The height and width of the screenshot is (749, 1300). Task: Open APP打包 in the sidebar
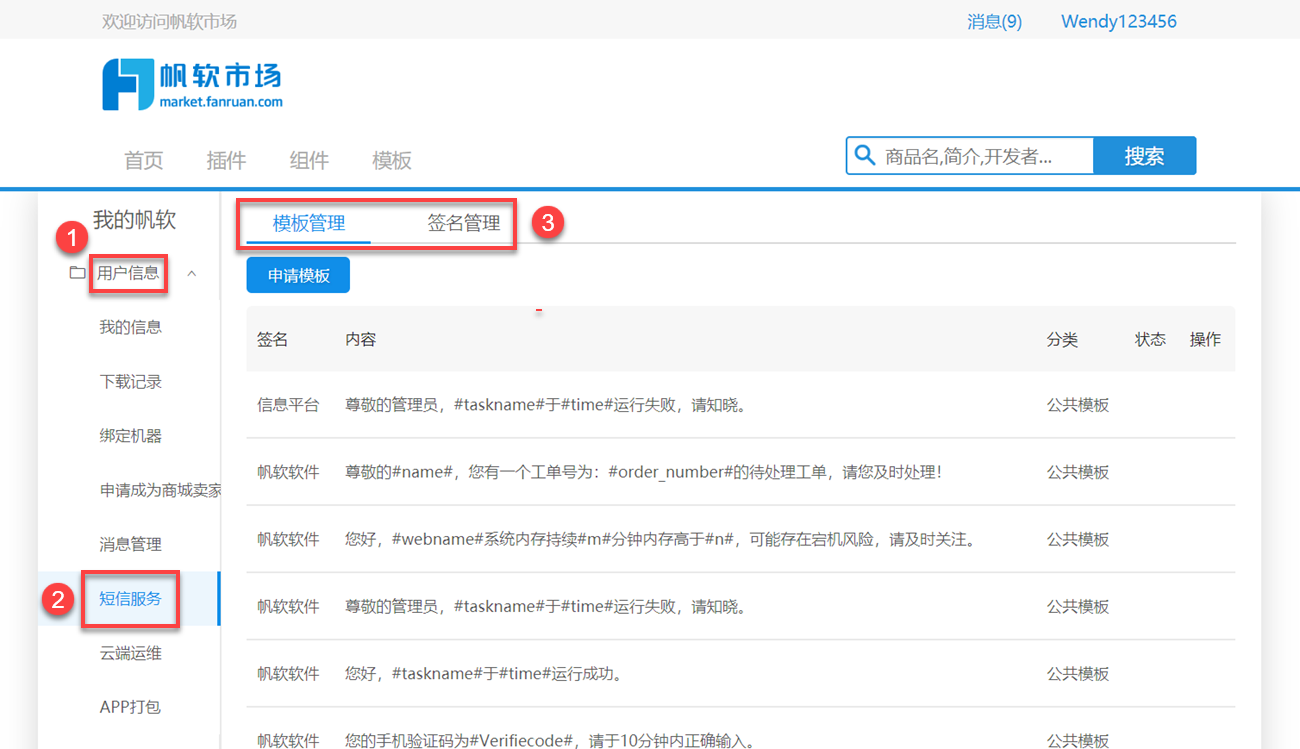tap(130, 707)
